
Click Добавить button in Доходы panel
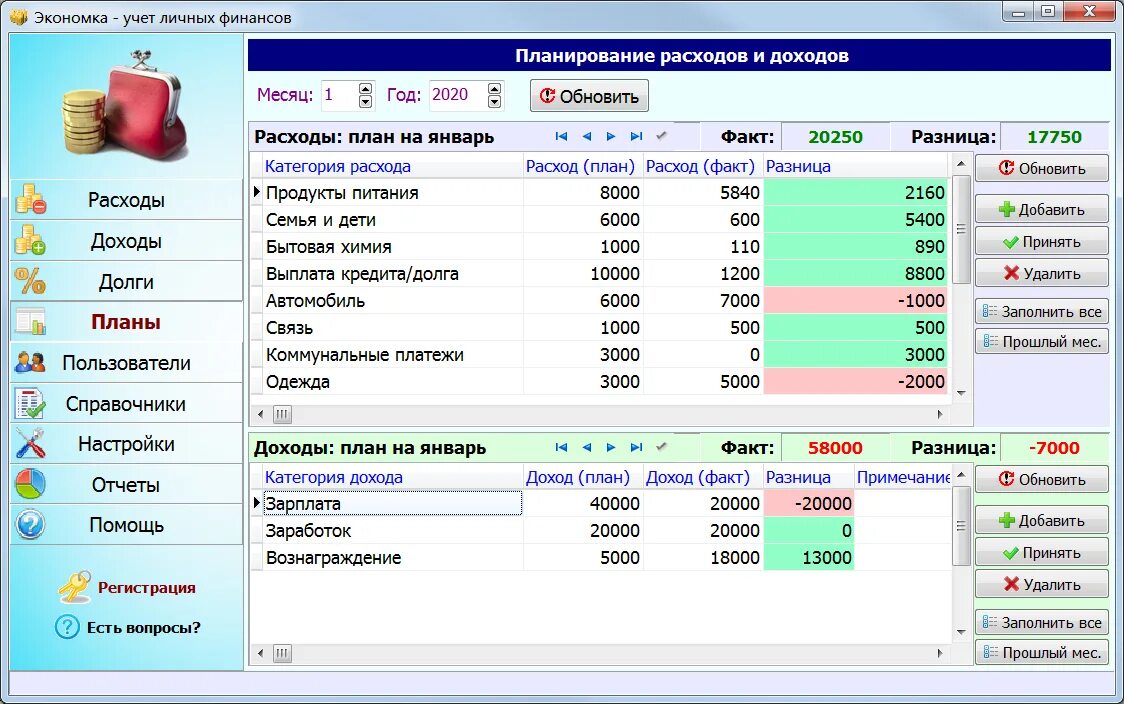click(1042, 520)
